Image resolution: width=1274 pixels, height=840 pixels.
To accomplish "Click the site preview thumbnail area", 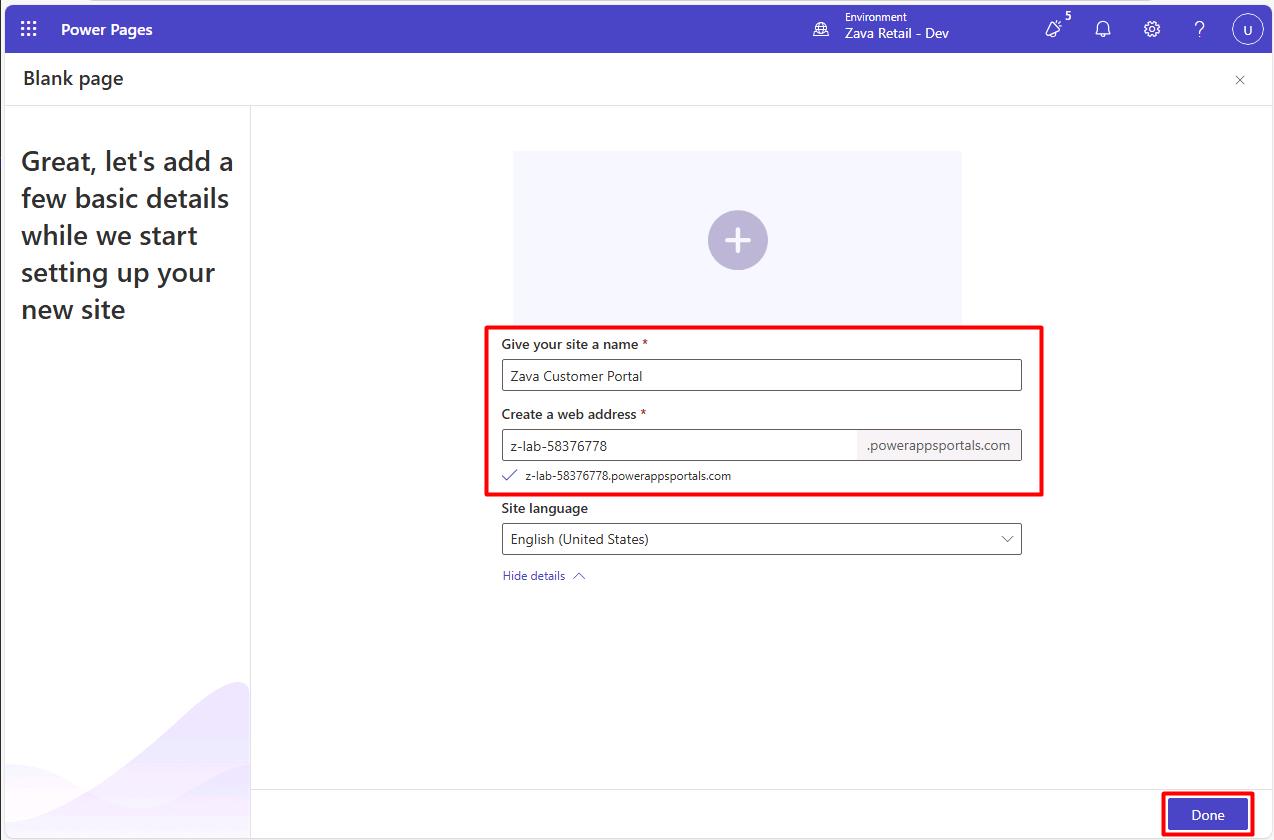I will coord(738,238).
